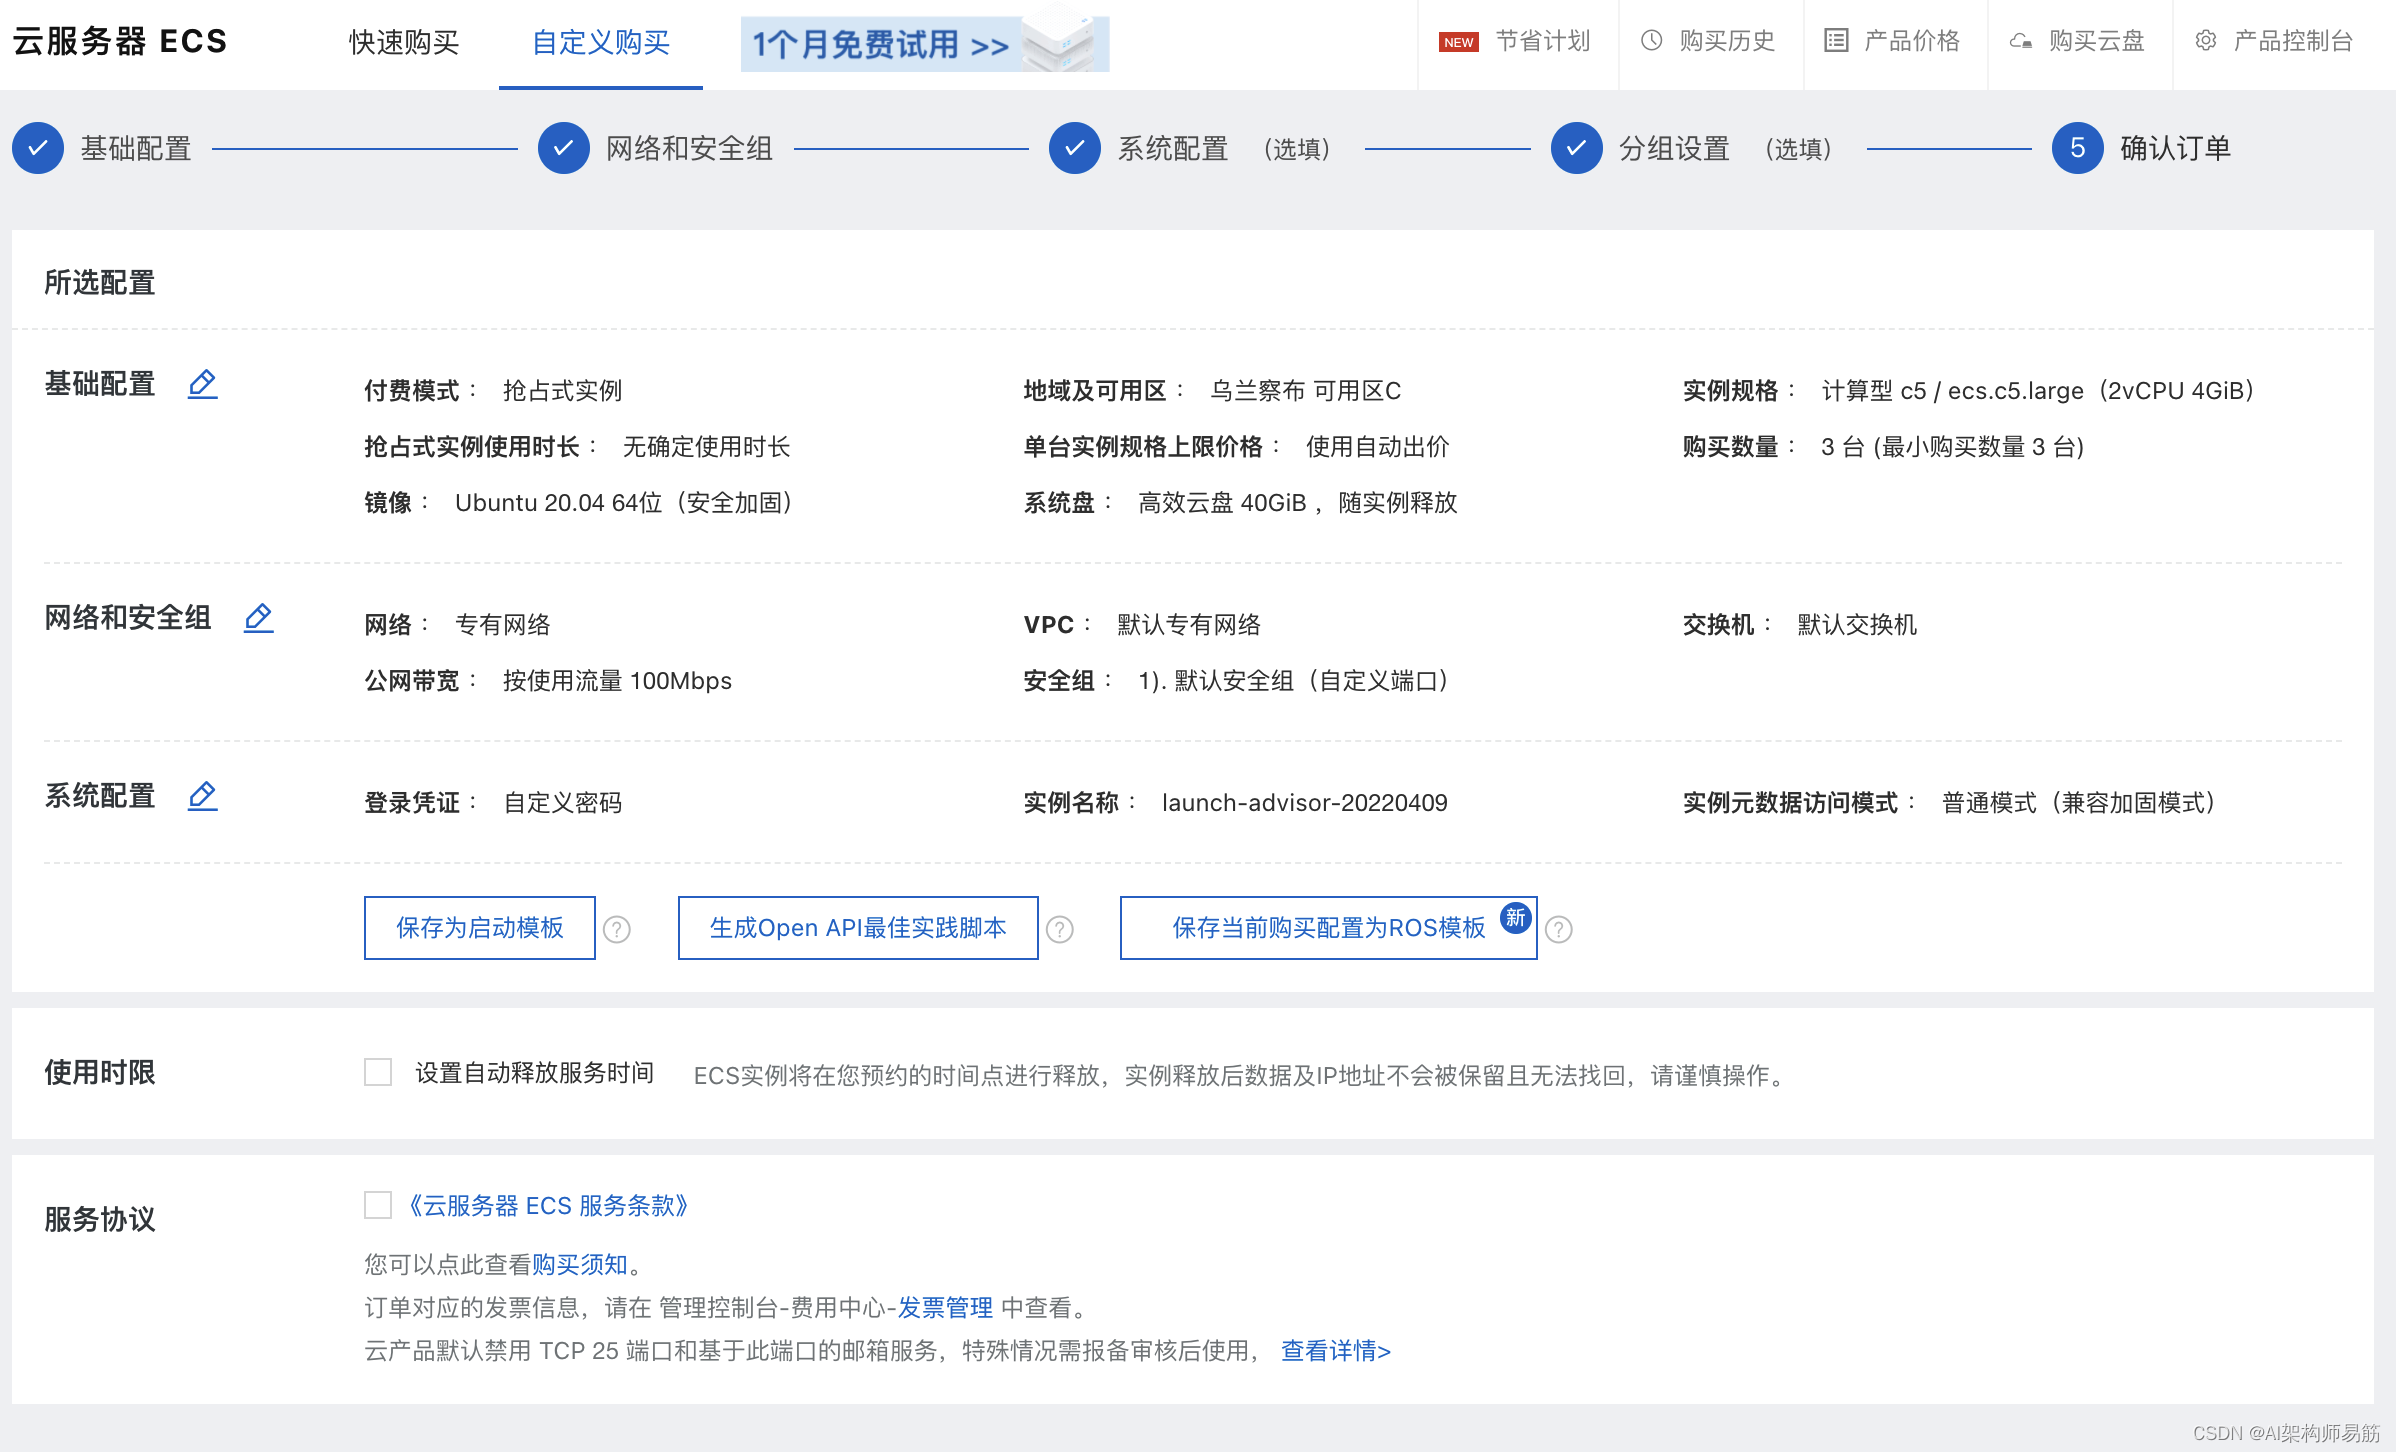Go to 系统配置 (选填) step label
Screen dimensions: 2396x1452
point(1224,148)
